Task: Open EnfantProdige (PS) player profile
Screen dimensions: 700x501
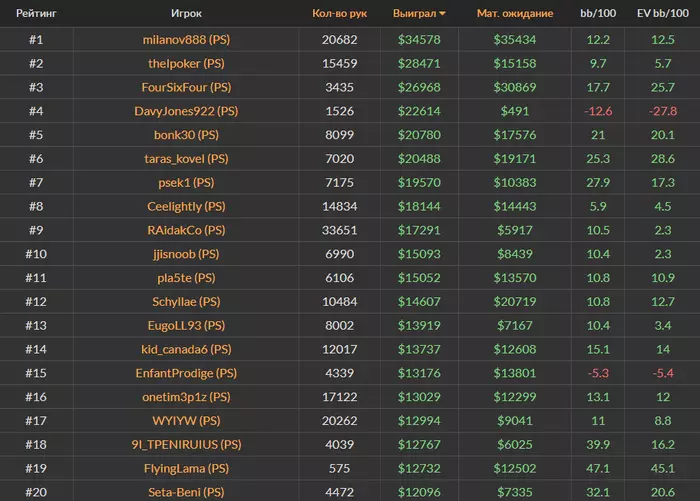Action: [x=186, y=374]
